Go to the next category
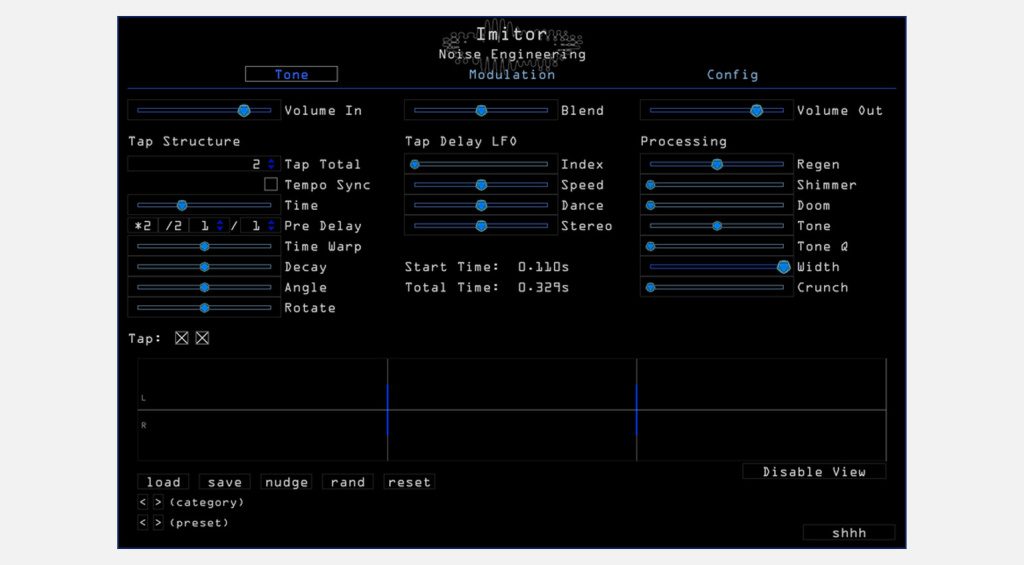 tap(158, 502)
